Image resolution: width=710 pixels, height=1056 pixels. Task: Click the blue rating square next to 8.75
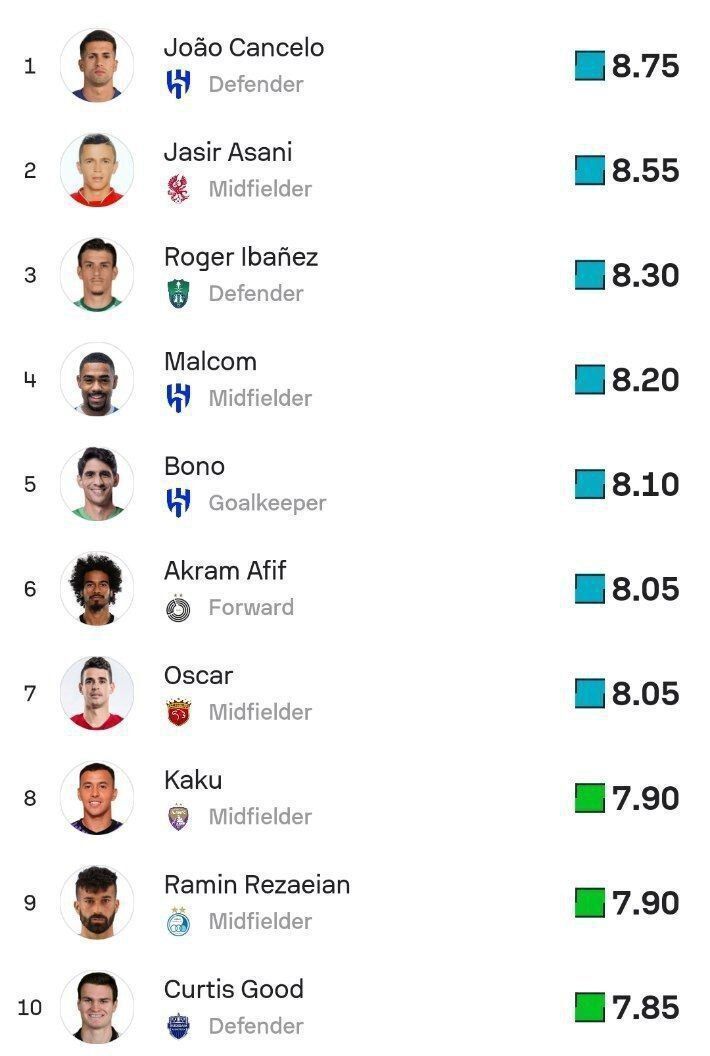point(590,66)
